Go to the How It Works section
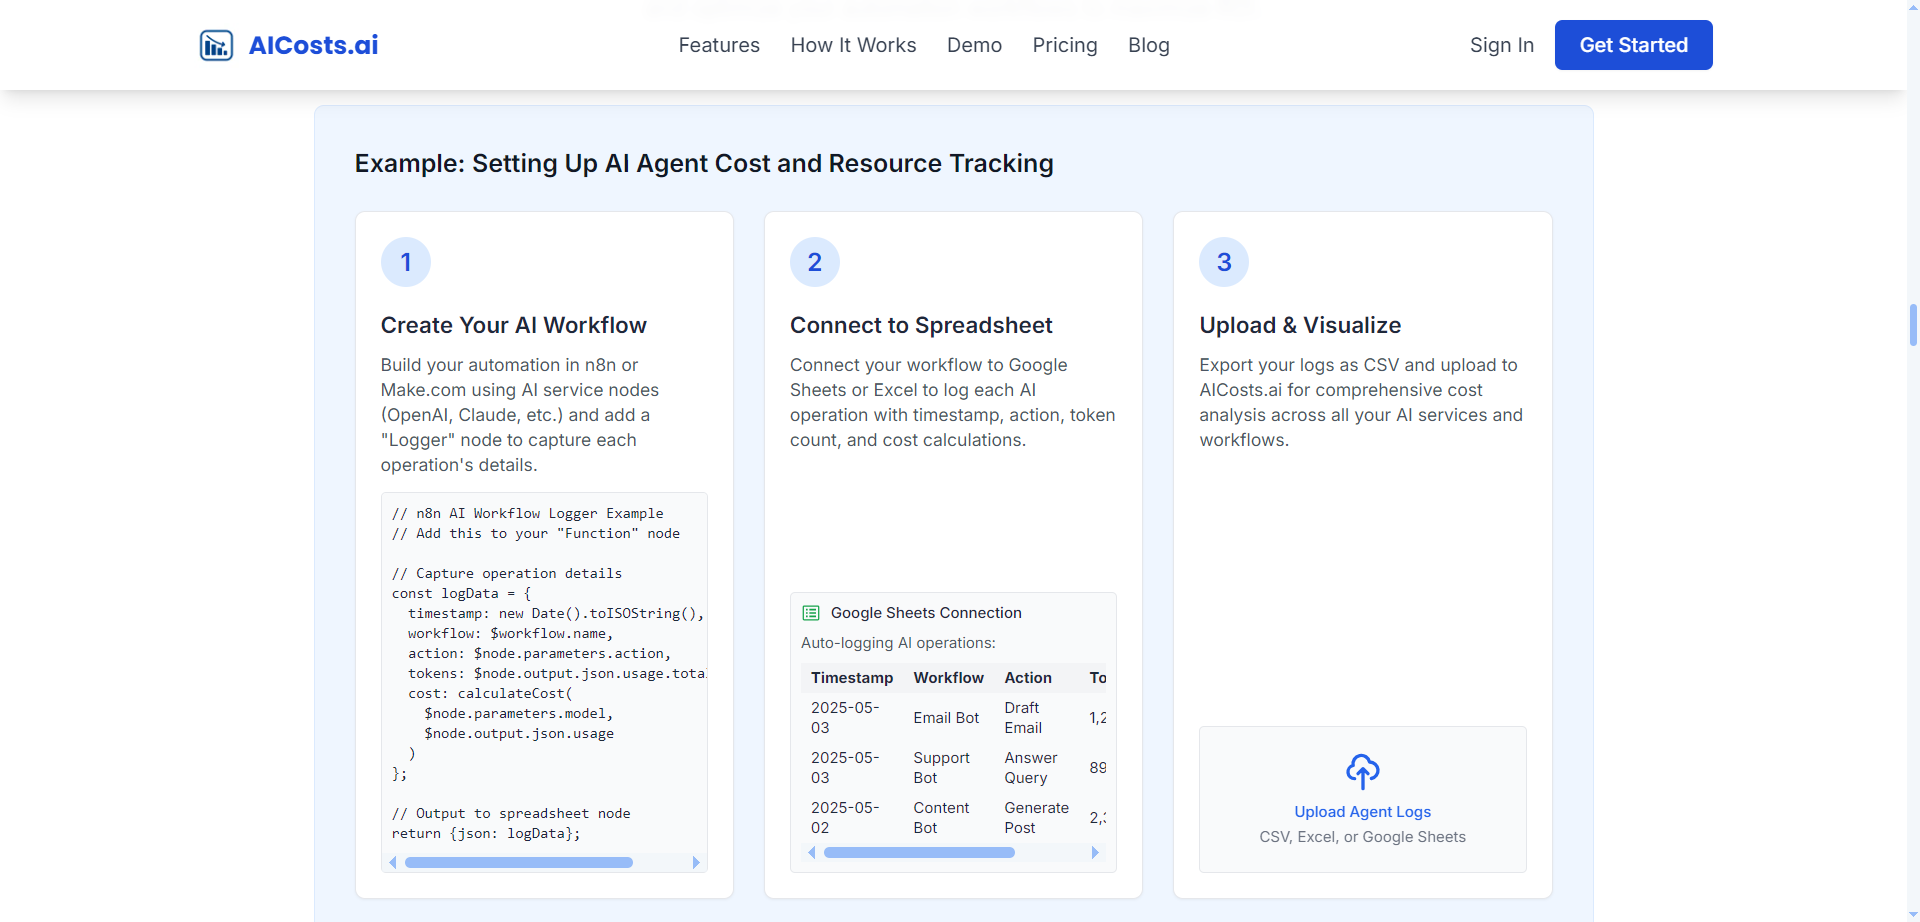 853,45
